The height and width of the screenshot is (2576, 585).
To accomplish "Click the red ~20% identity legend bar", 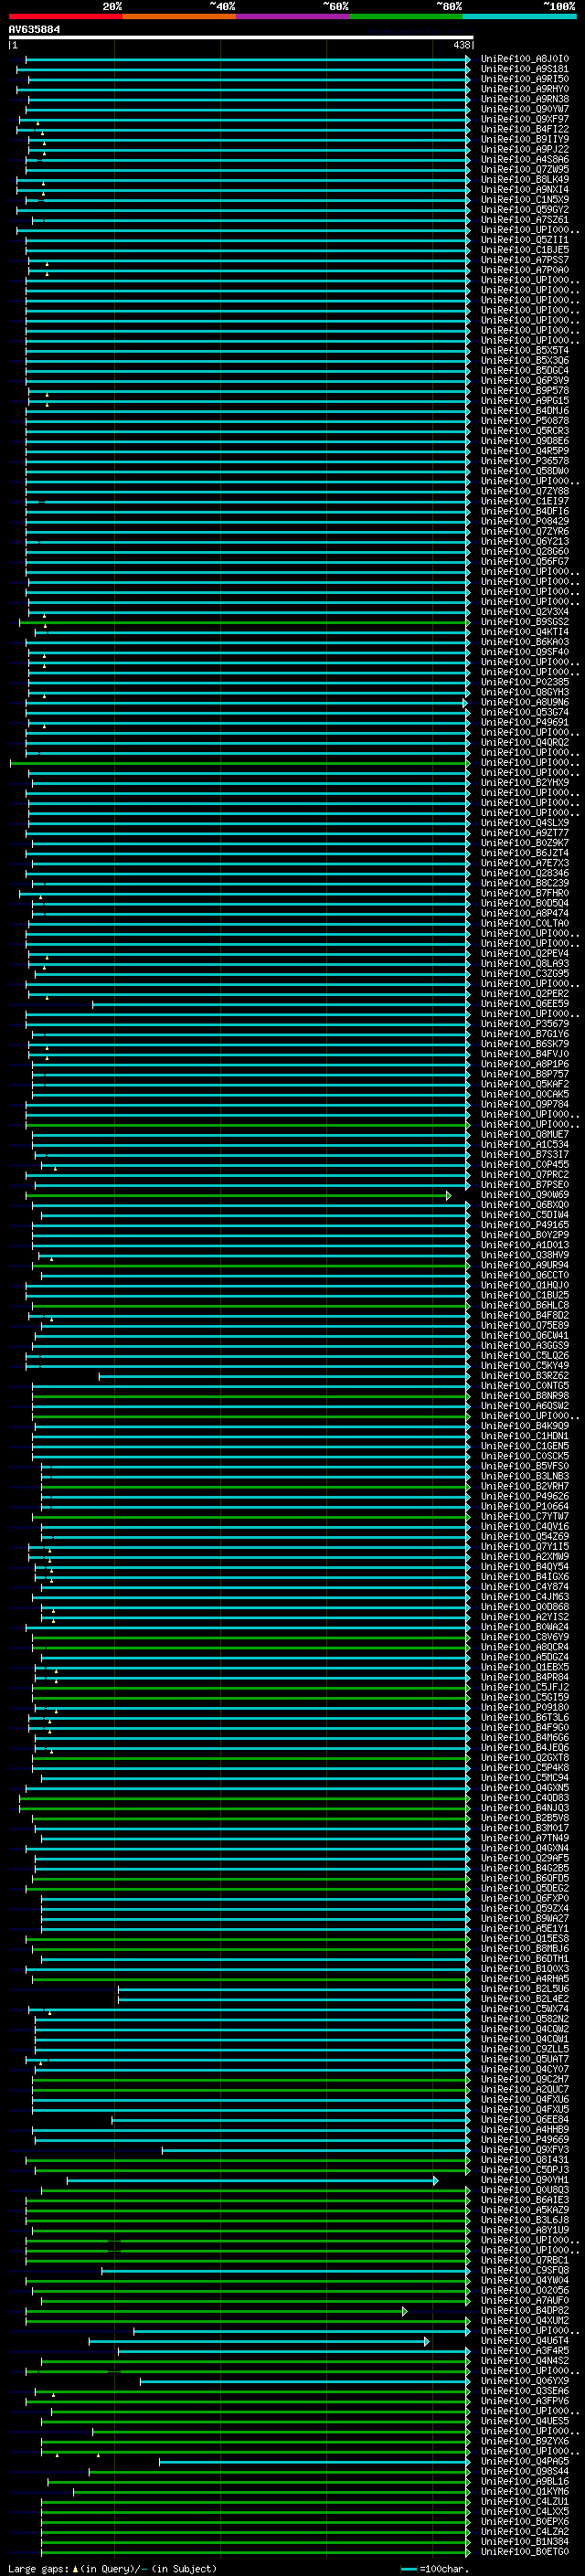I will [65, 16].
